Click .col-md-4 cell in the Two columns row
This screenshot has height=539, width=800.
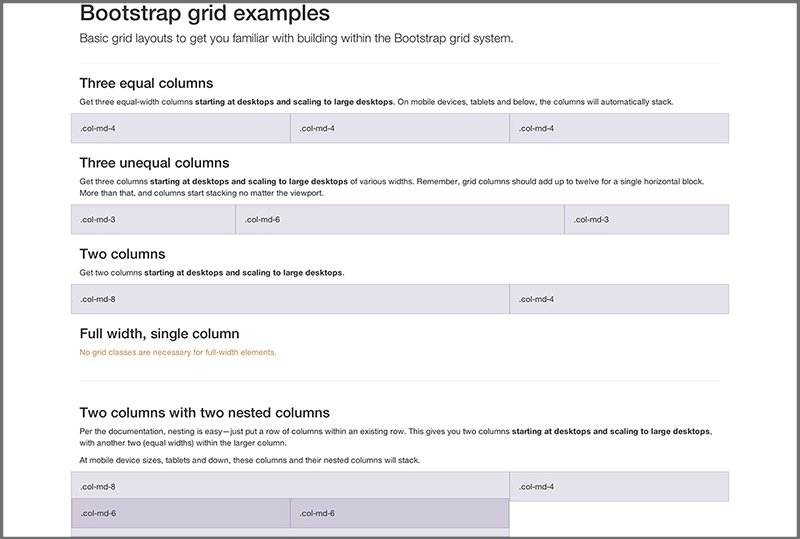pos(619,299)
